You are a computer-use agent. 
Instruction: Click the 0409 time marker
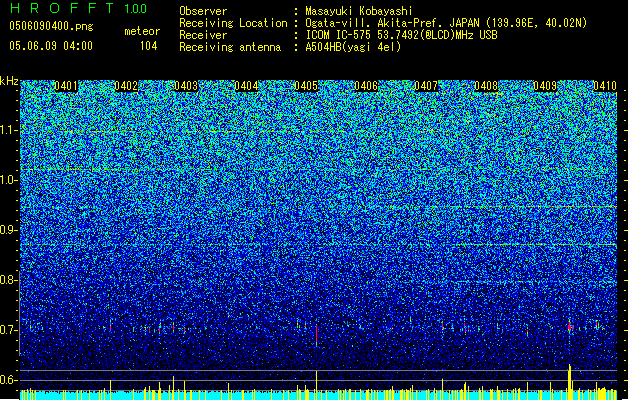point(545,86)
